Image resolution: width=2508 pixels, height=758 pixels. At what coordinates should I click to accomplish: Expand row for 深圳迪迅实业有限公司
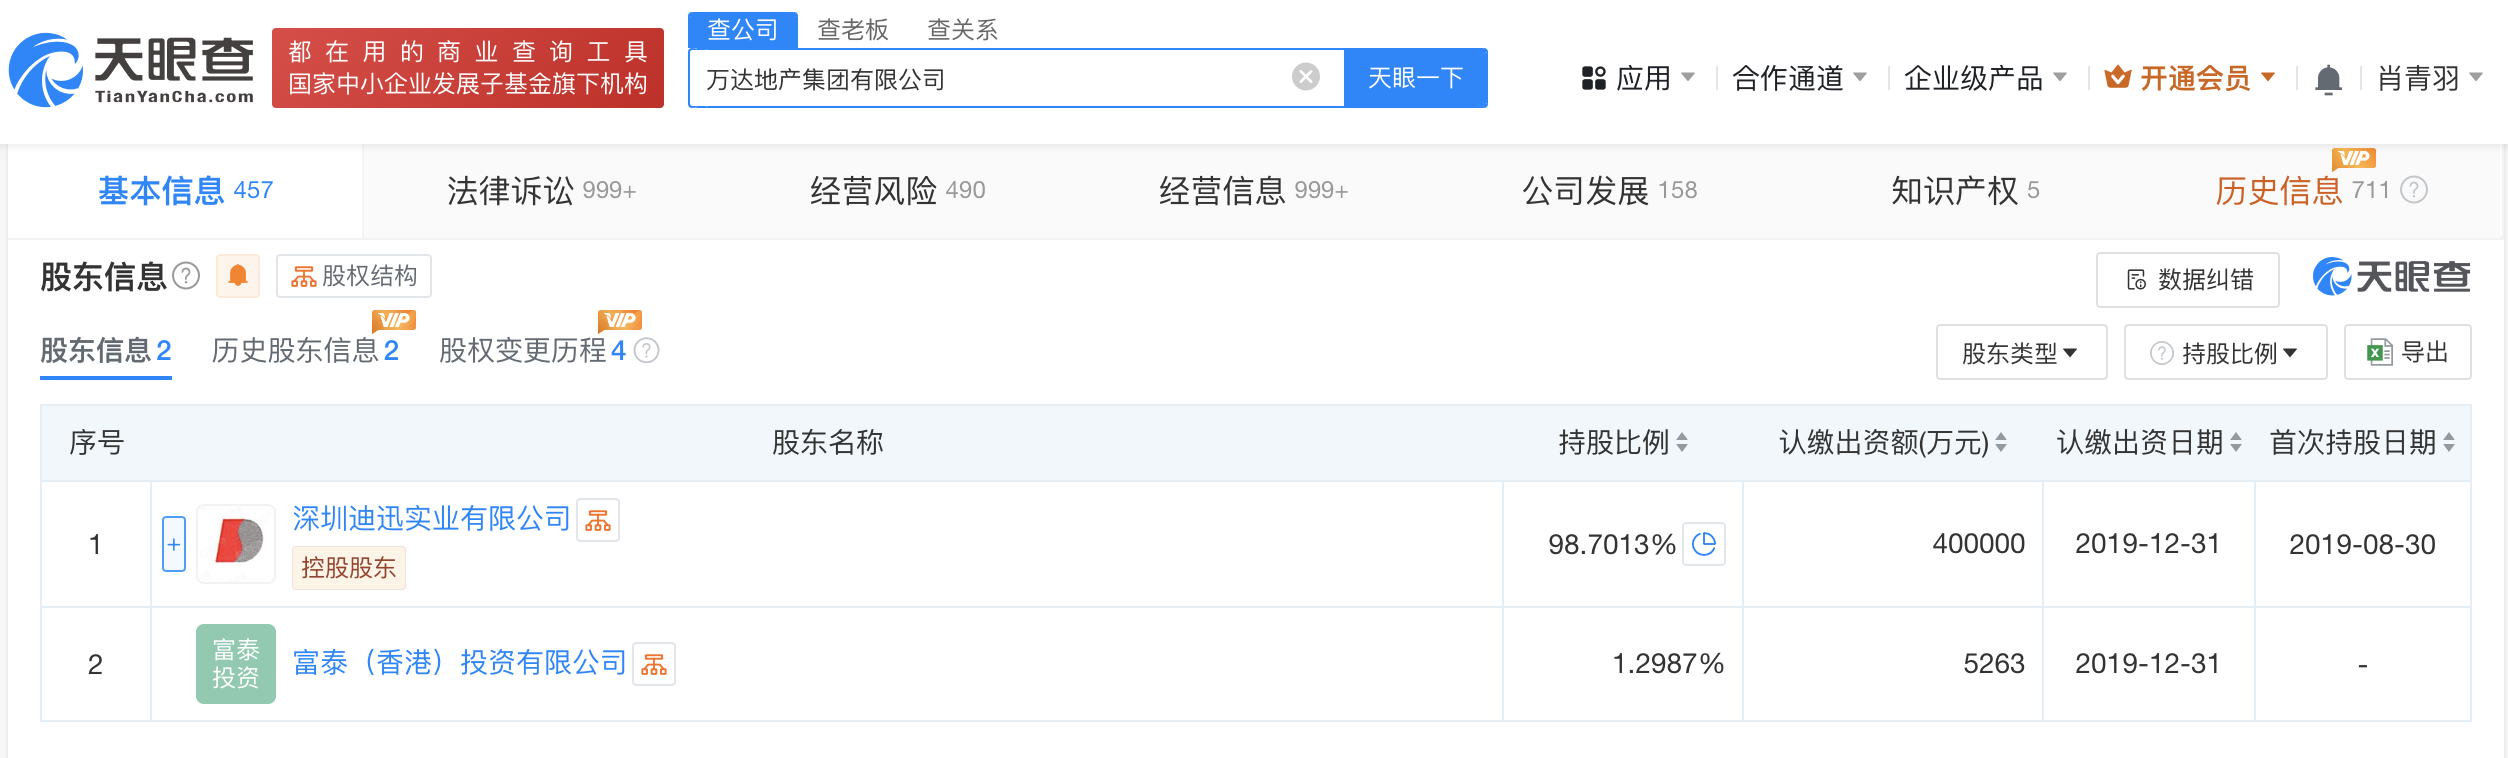pyautogui.click(x=174, y=544)
